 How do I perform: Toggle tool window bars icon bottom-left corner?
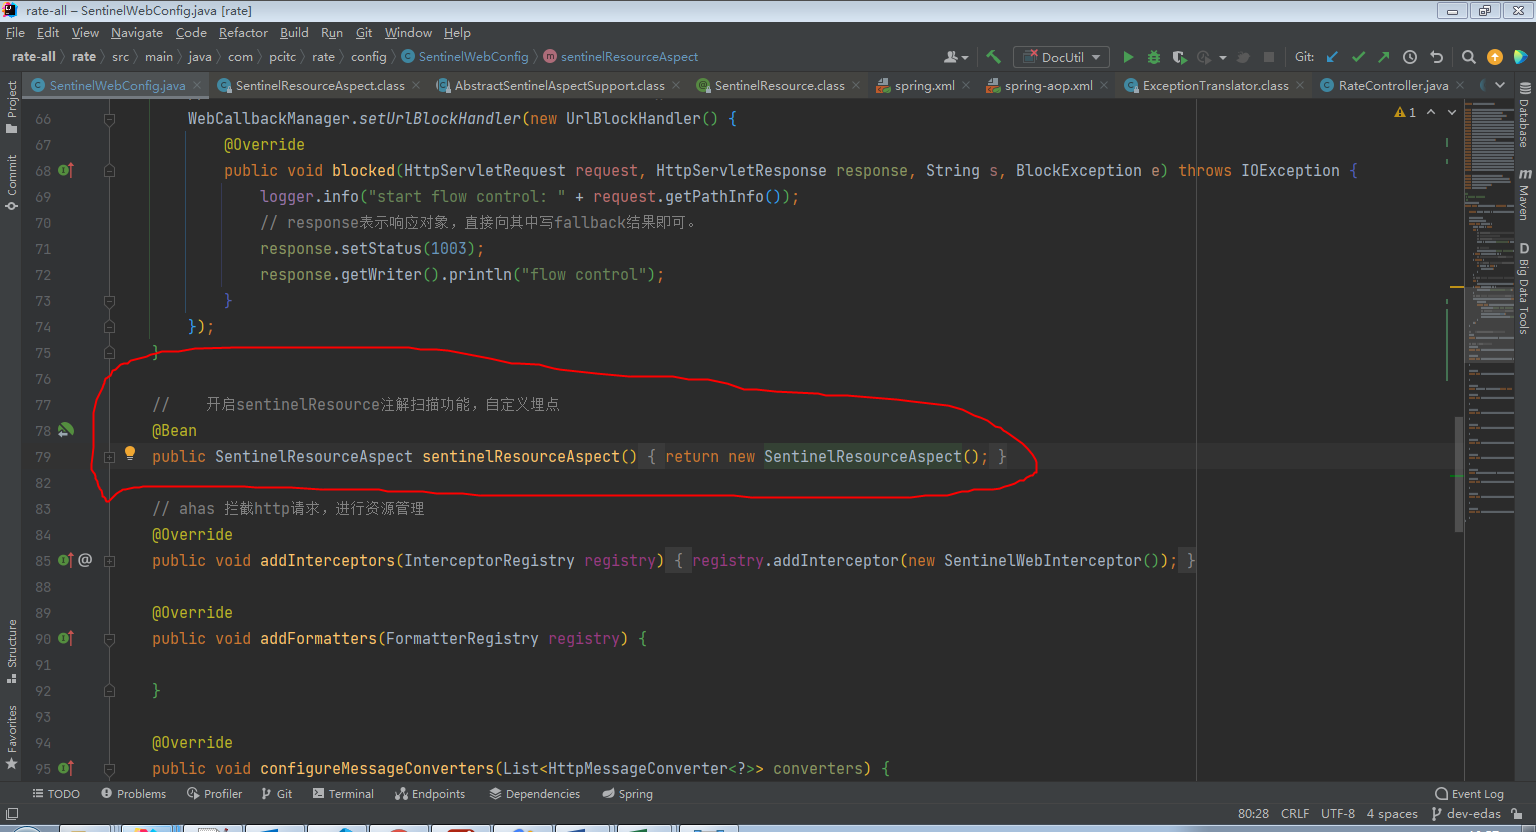point(11,814)
